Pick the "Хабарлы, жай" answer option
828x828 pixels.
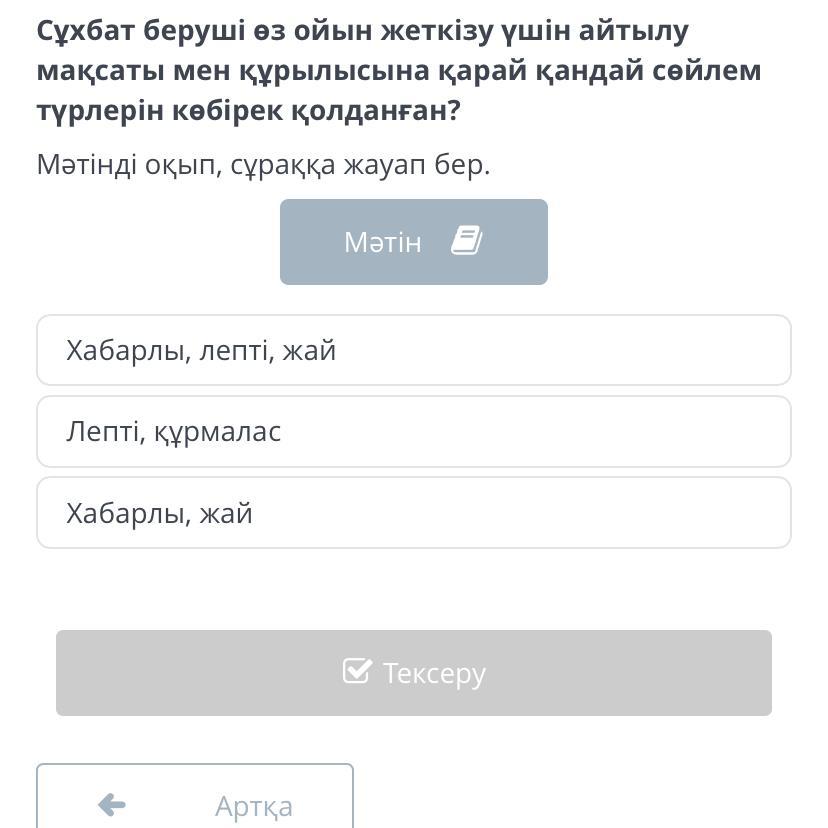point(413,513)
